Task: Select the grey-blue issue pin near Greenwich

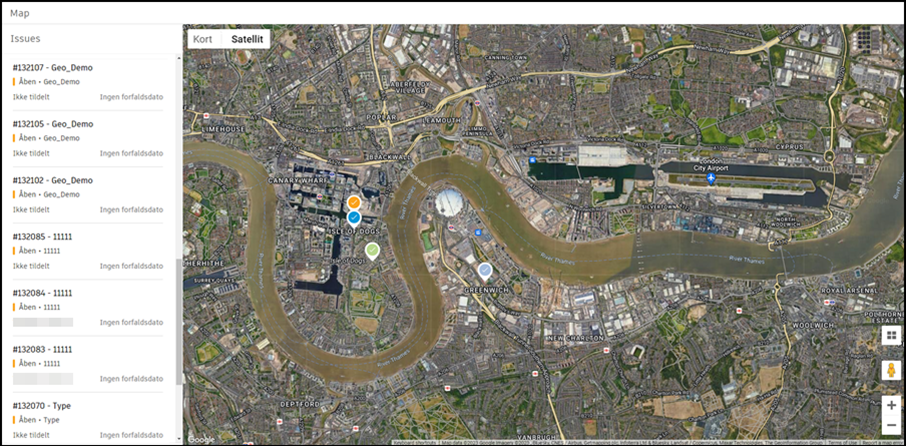Action: click(485, 270)
